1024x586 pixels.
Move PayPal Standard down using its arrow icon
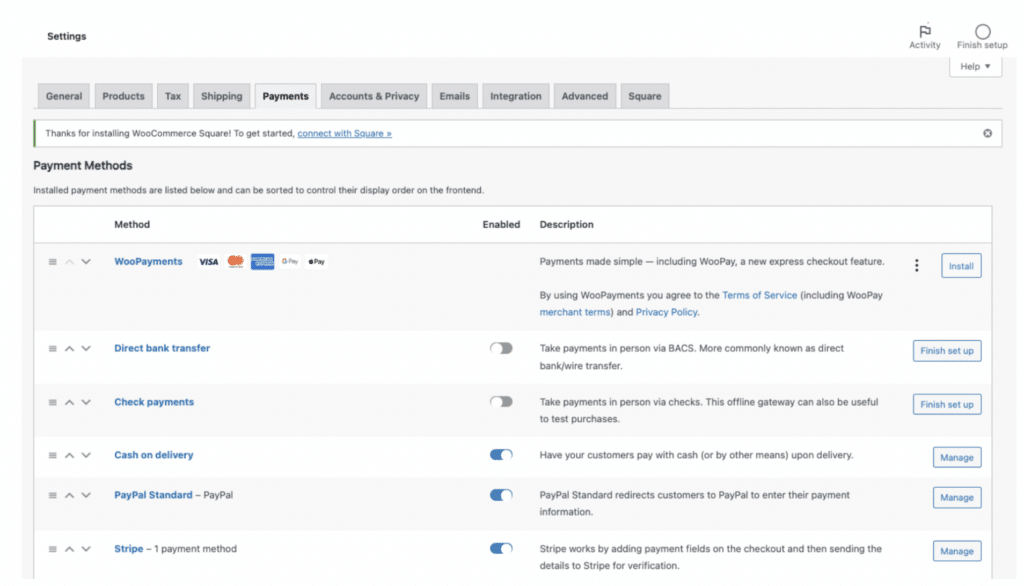tap(86, 494)
